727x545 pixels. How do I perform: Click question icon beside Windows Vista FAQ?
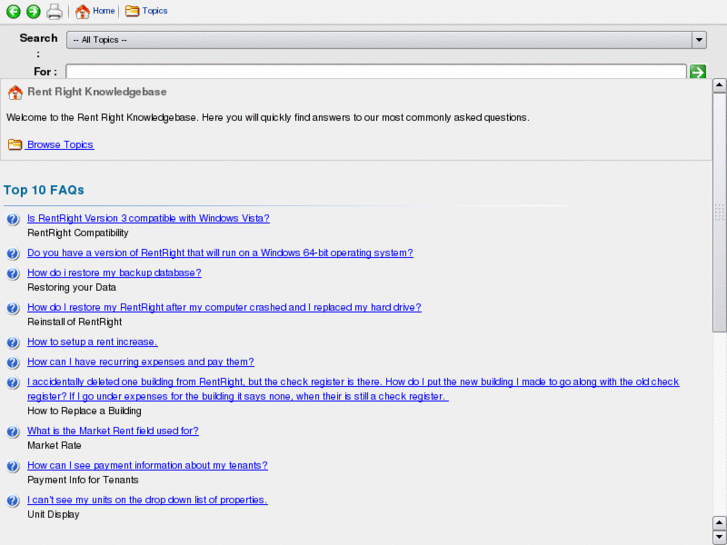pyautogui.click(x=13, y=219)
